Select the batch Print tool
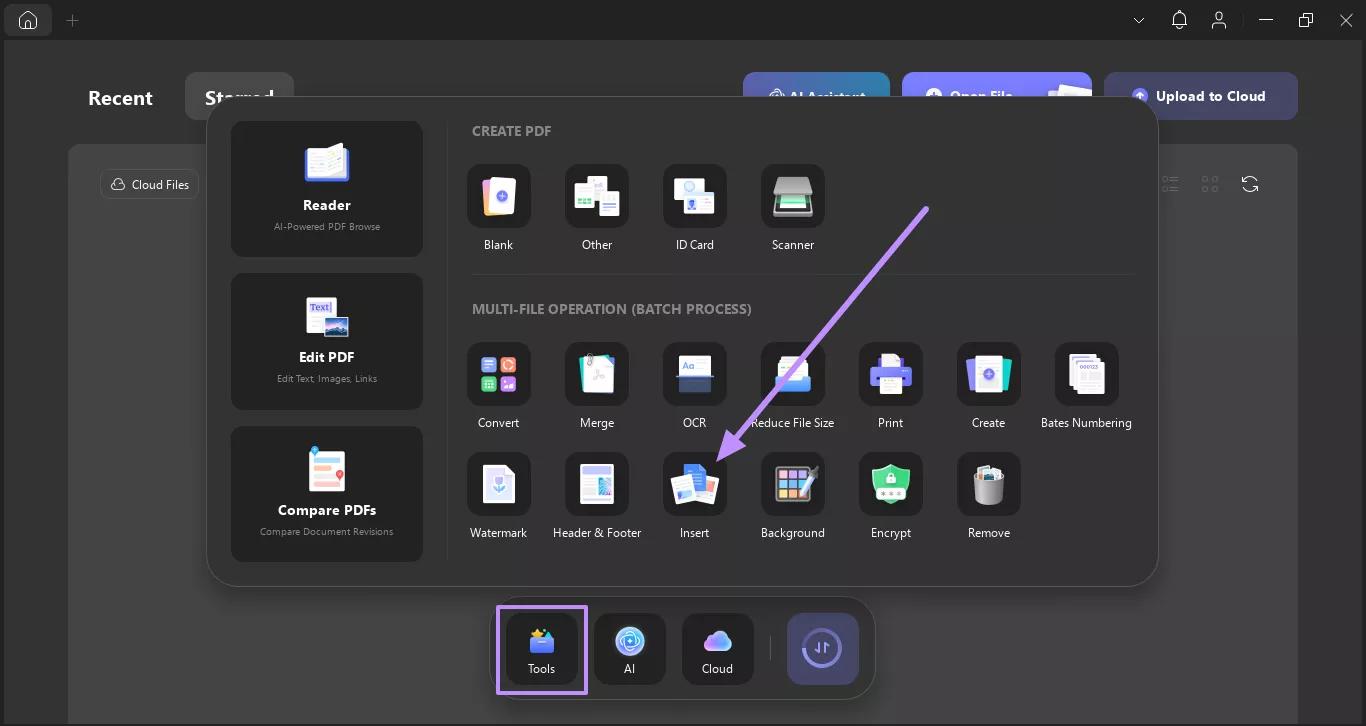The height and width of the screenshot is (726, 1366). pos(891,374)
